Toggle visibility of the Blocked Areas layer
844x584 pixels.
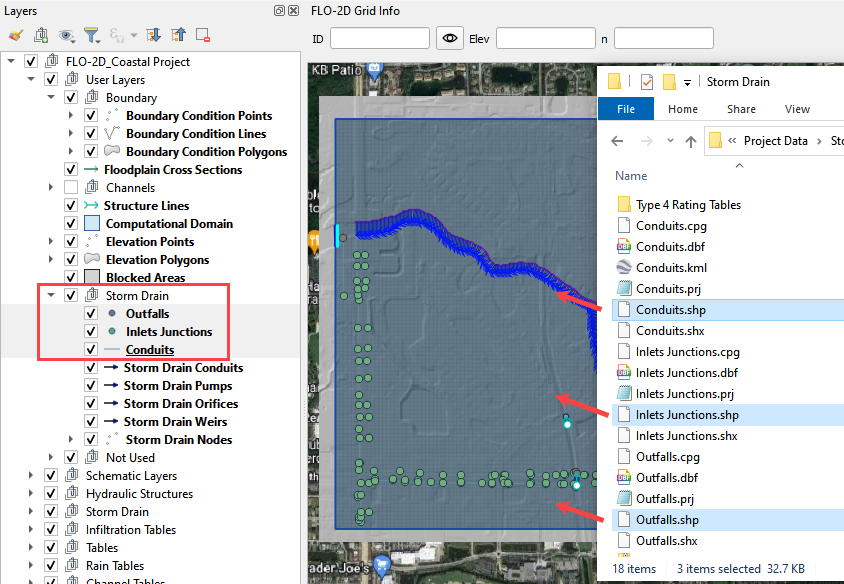pyautogui.click(x=71, y=278)
